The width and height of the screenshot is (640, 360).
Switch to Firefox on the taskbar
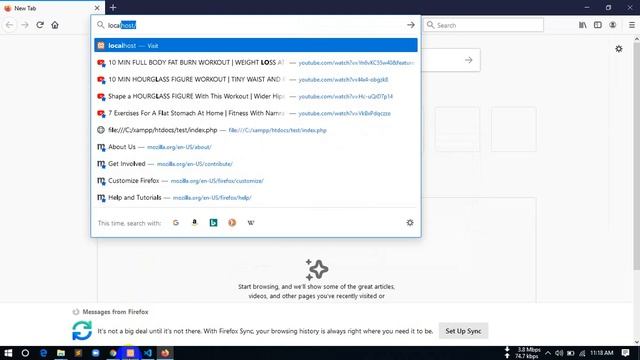[165, 353]
